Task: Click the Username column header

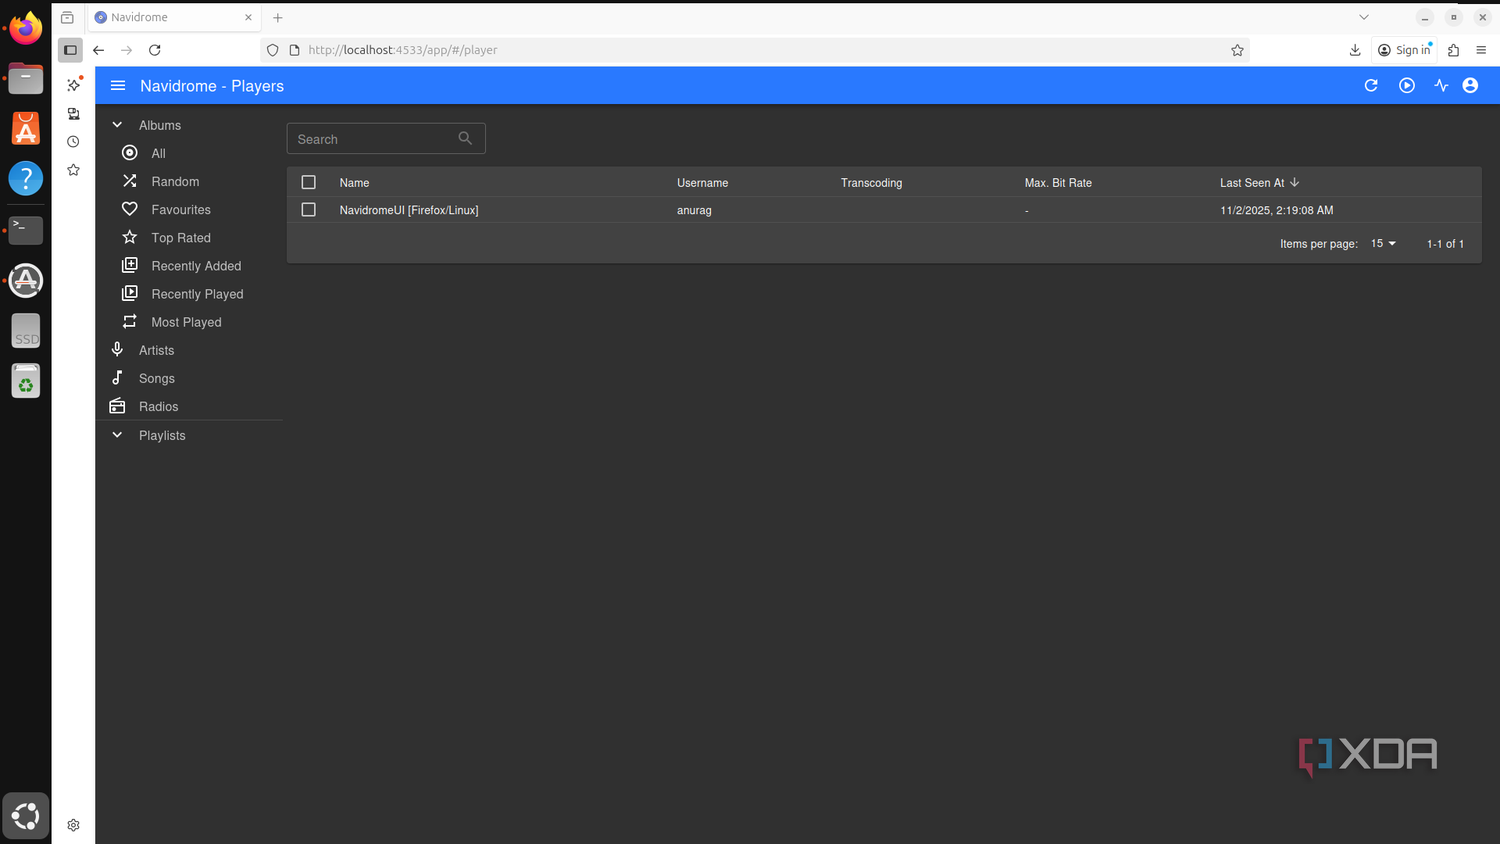Action: pyautogui.click(x=702, y=182)
